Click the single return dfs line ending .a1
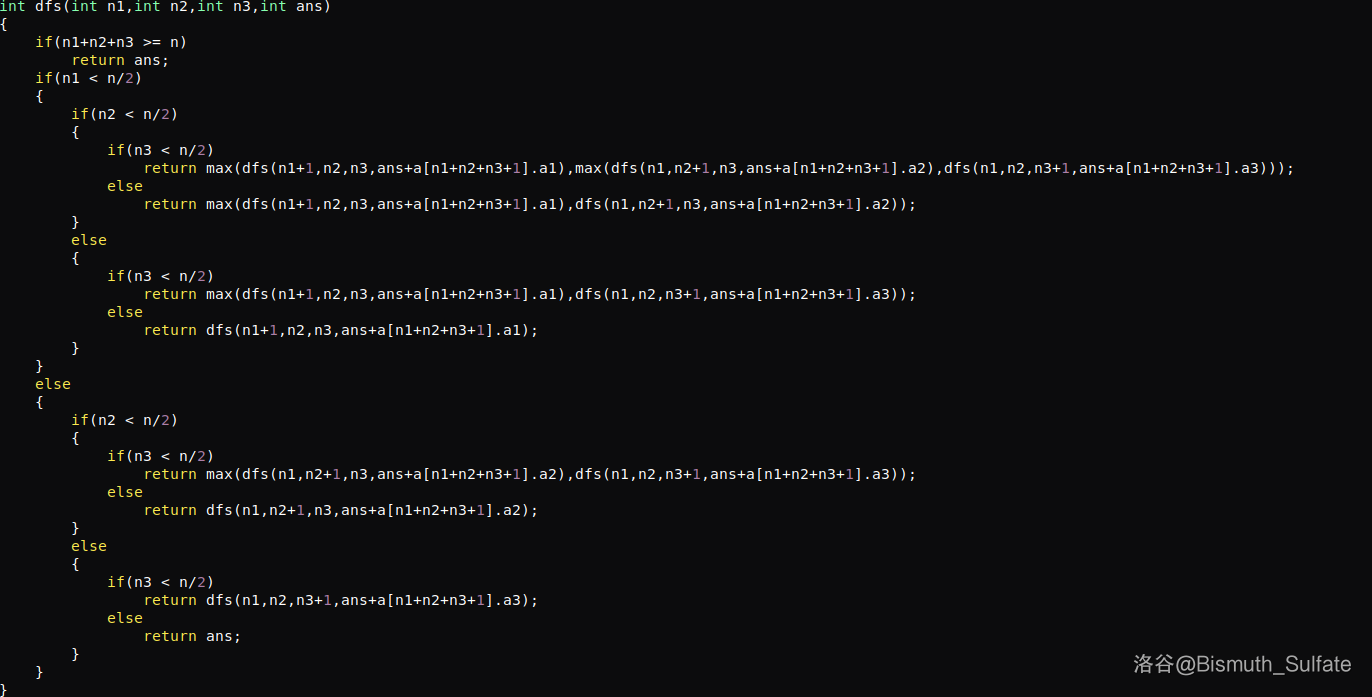1372x697 pixels. click(341, 330)
